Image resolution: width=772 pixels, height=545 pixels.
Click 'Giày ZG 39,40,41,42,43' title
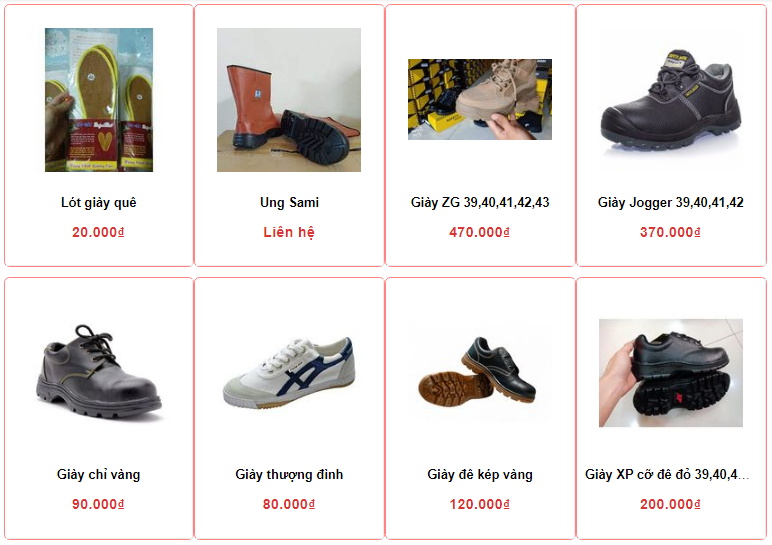click(x=480, y=202)
